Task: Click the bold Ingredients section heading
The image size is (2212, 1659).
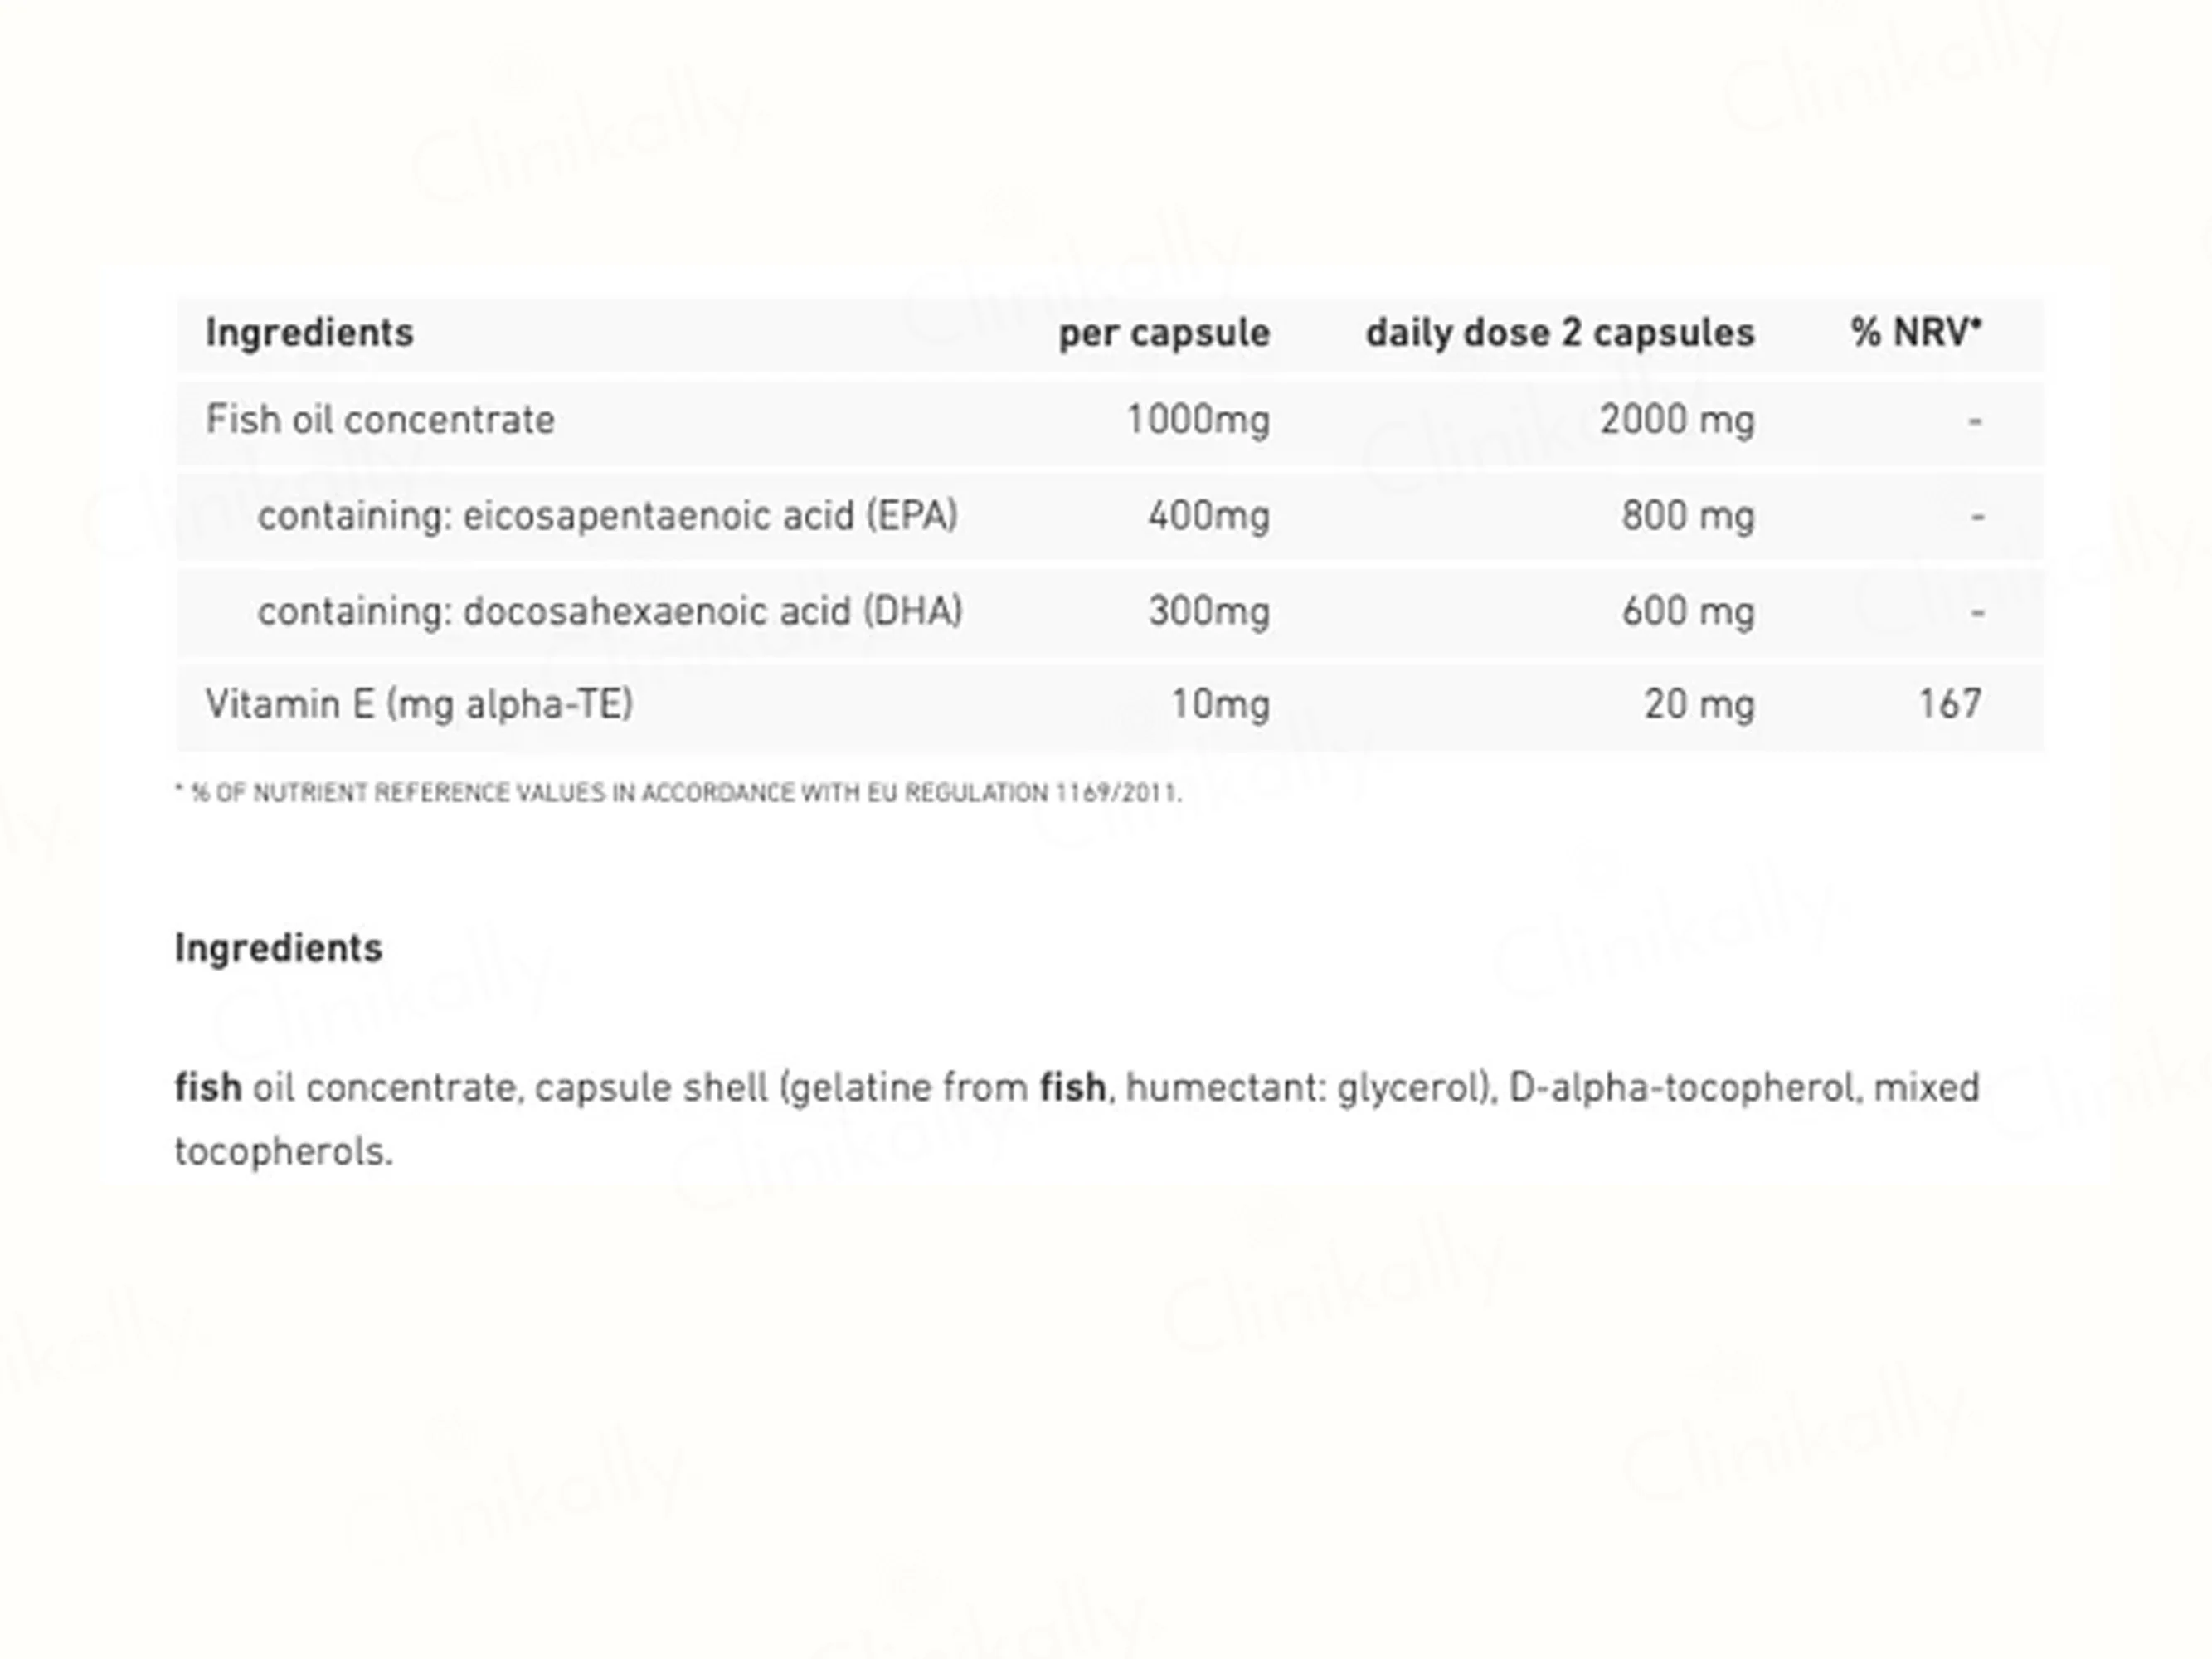Action: pos(278,948)
